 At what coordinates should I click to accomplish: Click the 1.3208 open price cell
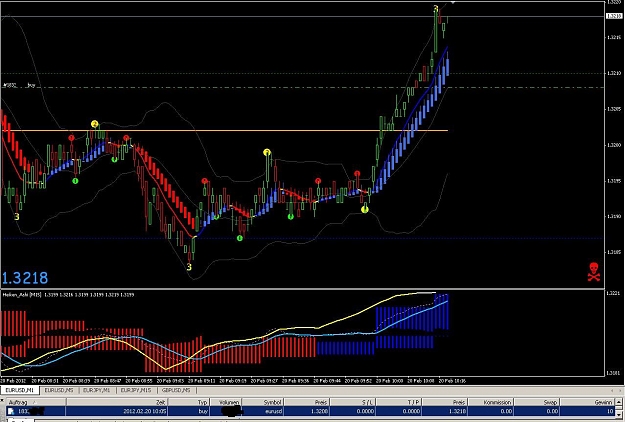(x=307, y=411)
